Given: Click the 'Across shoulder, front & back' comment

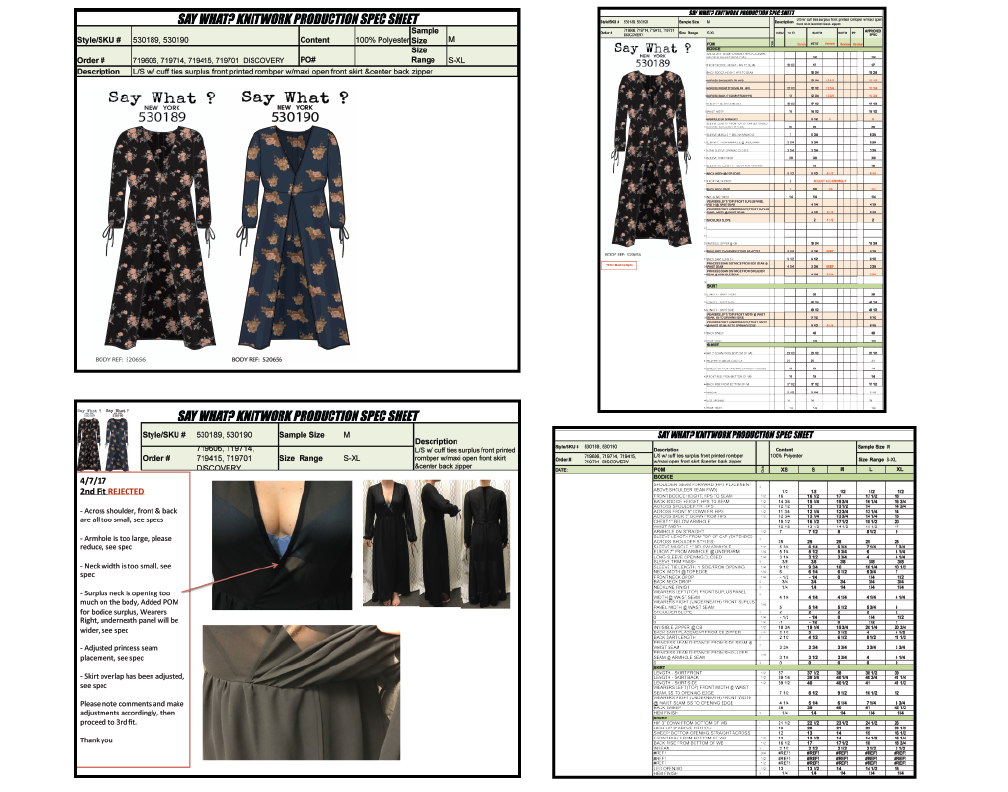Looking at the screenshot, I should click(129, 515).
